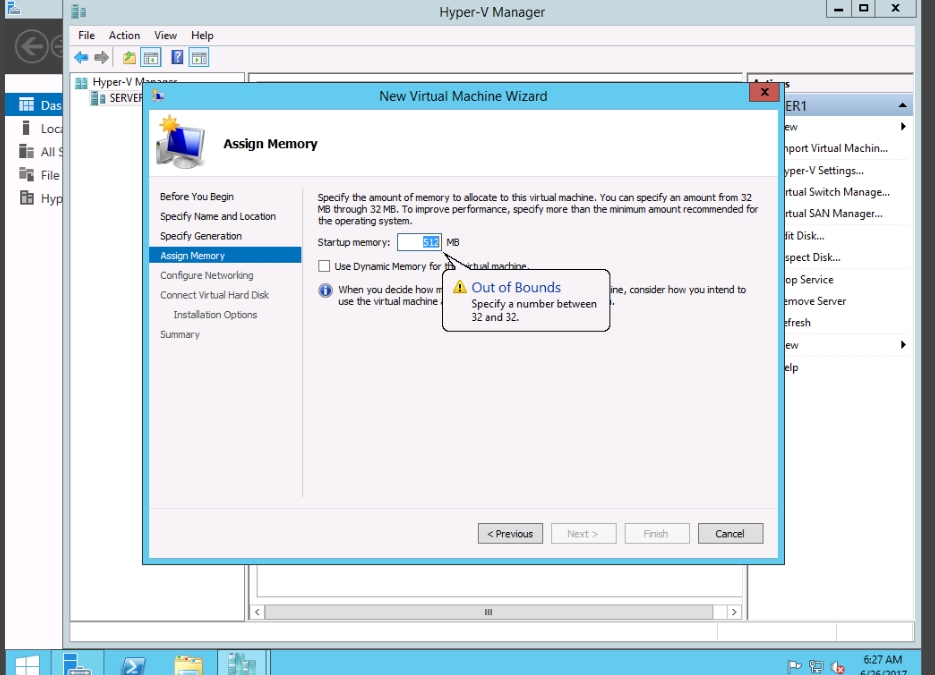Screen dimensions: 935x675
Task: Go to the Summary step
Action: click(179, 335)
